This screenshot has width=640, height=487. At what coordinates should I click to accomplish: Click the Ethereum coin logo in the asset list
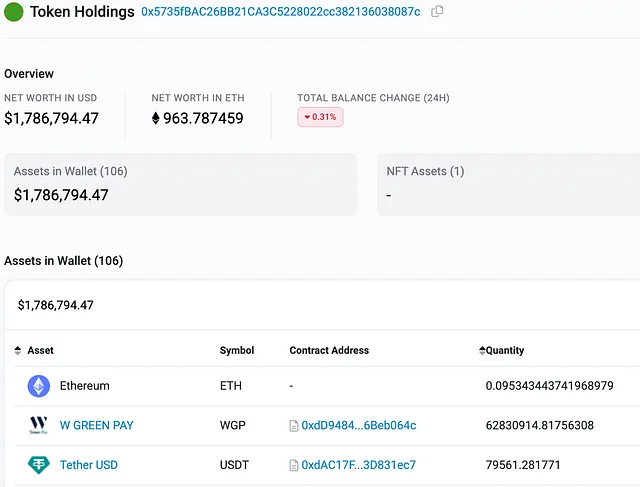coord(39,386)
